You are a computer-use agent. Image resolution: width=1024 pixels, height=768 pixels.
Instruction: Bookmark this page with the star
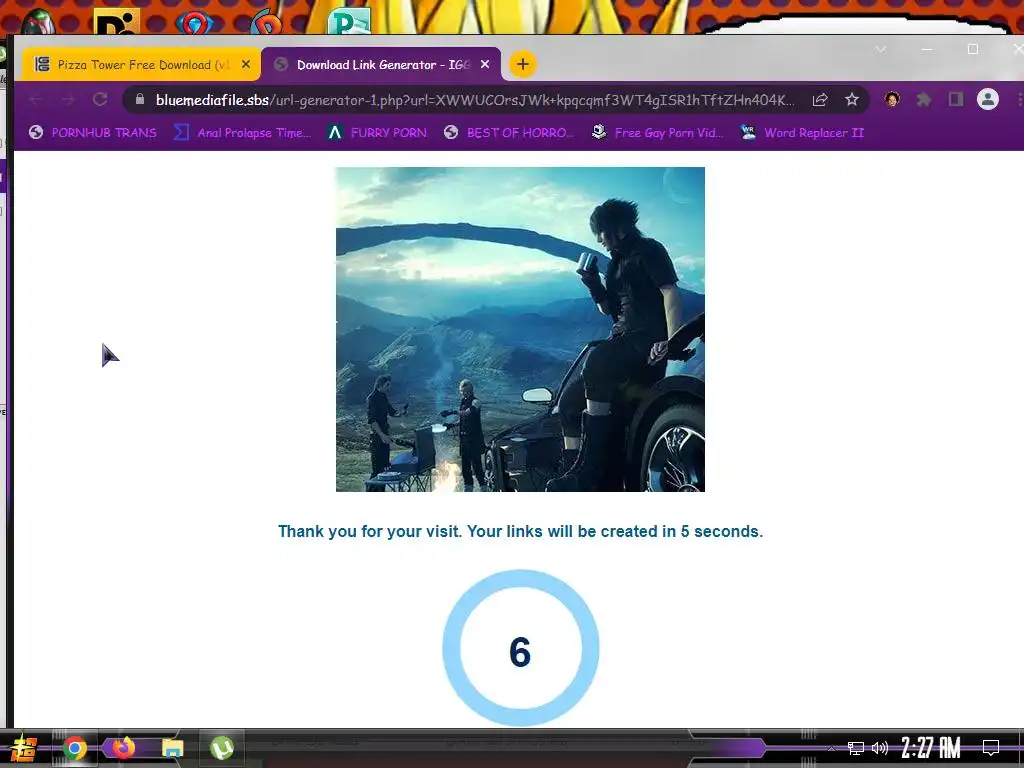(852, 100)
